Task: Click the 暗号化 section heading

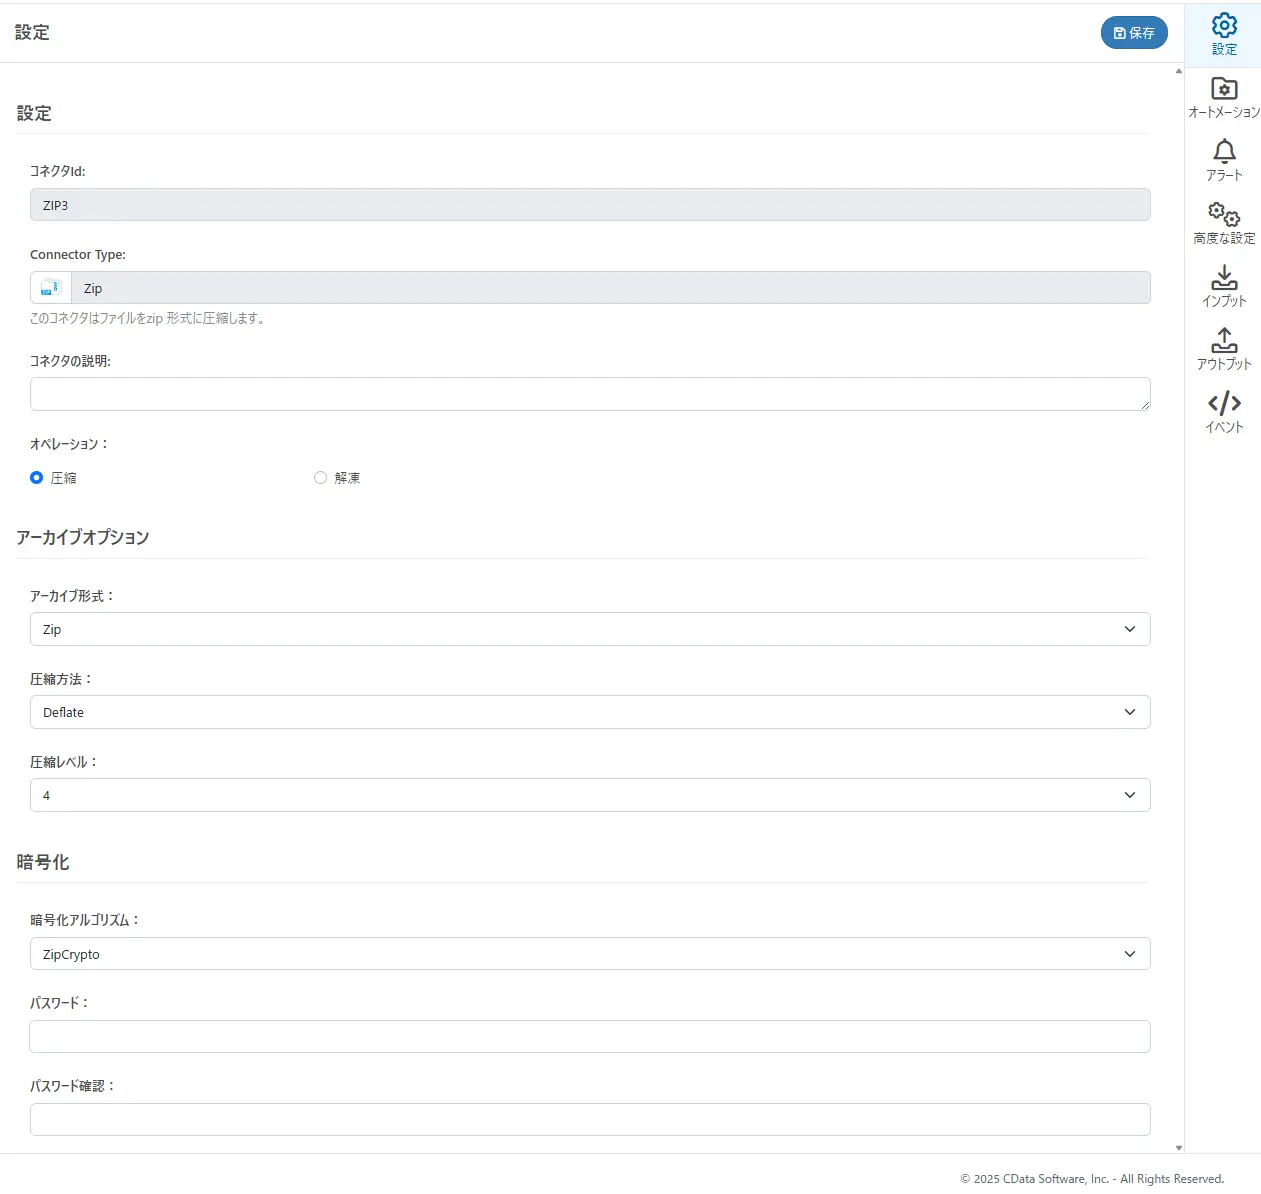Action: pos(43,862)
